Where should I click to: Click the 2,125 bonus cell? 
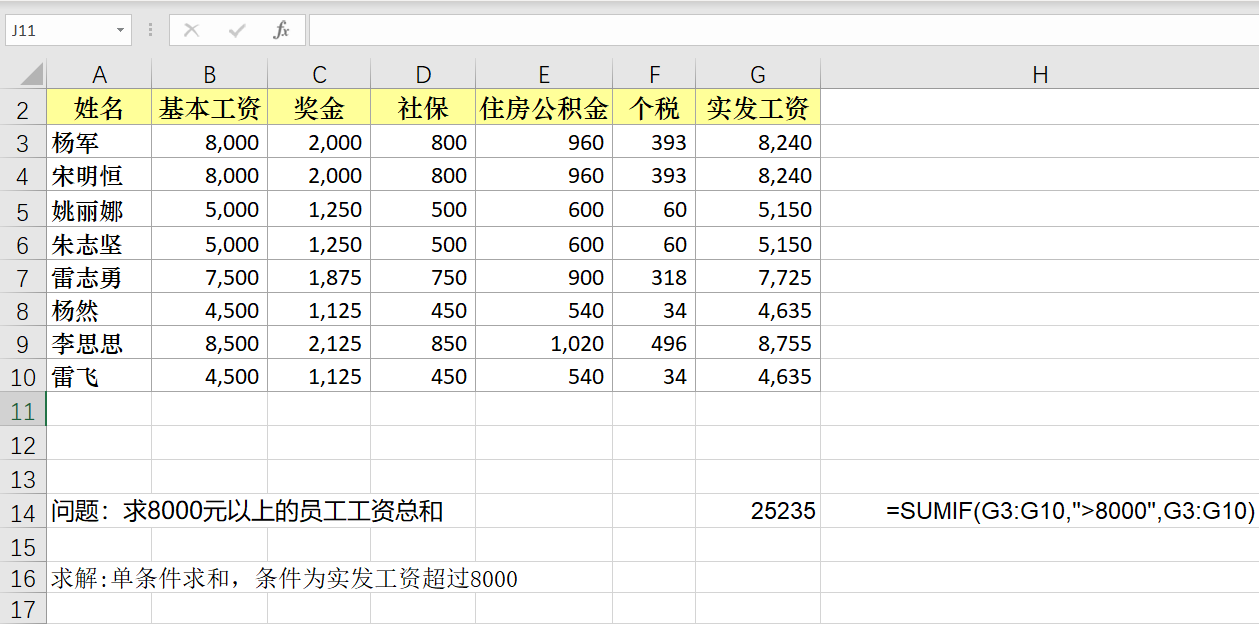point(319,343)
